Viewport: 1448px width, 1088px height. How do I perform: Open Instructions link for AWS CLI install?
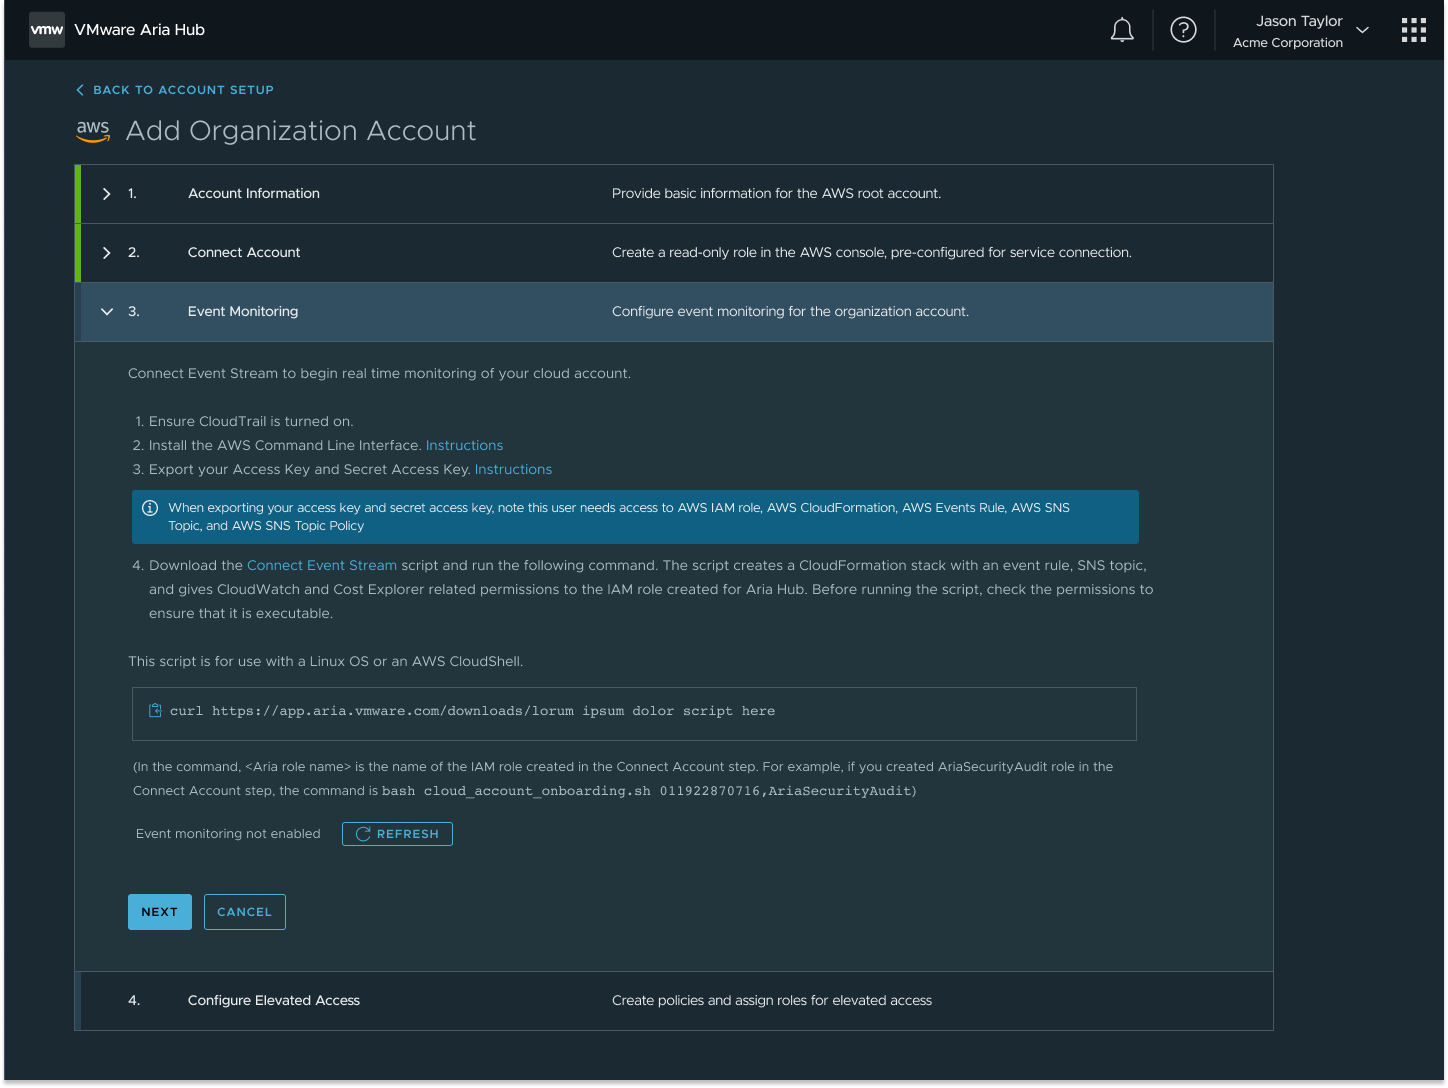(x=464, y=445)
